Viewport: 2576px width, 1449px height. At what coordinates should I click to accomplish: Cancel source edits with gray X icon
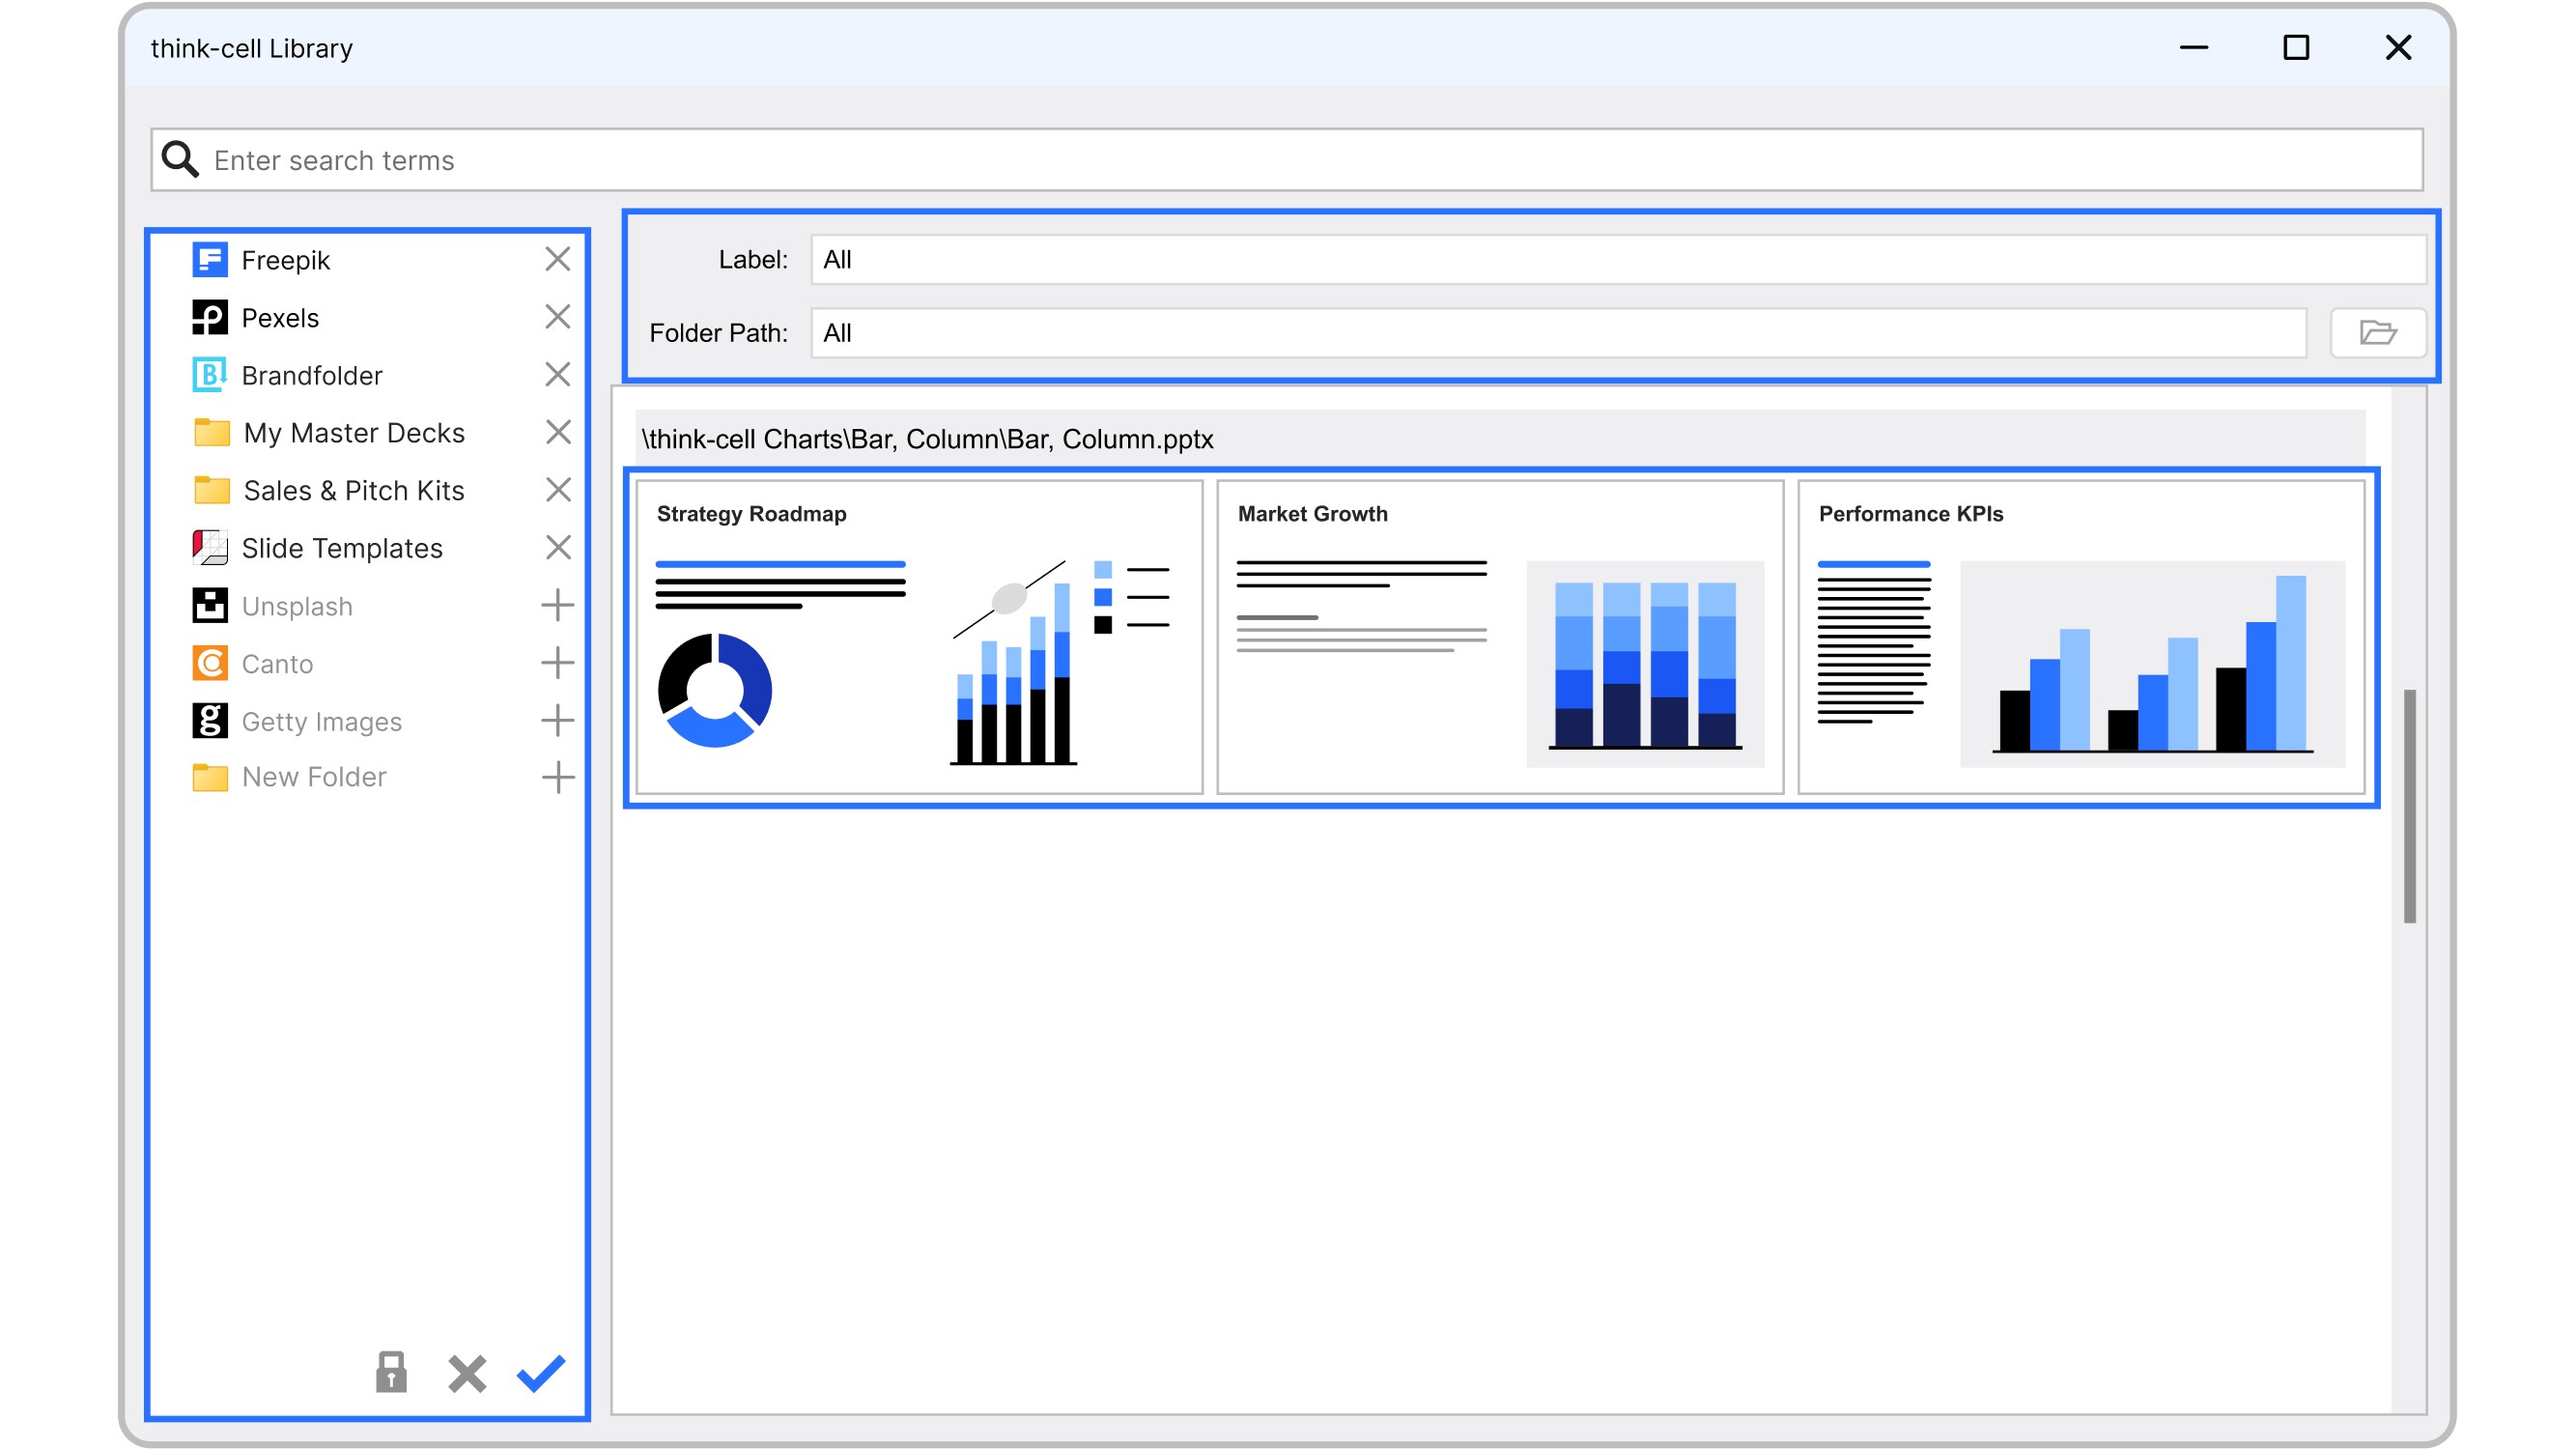(x=467, y=1373)
